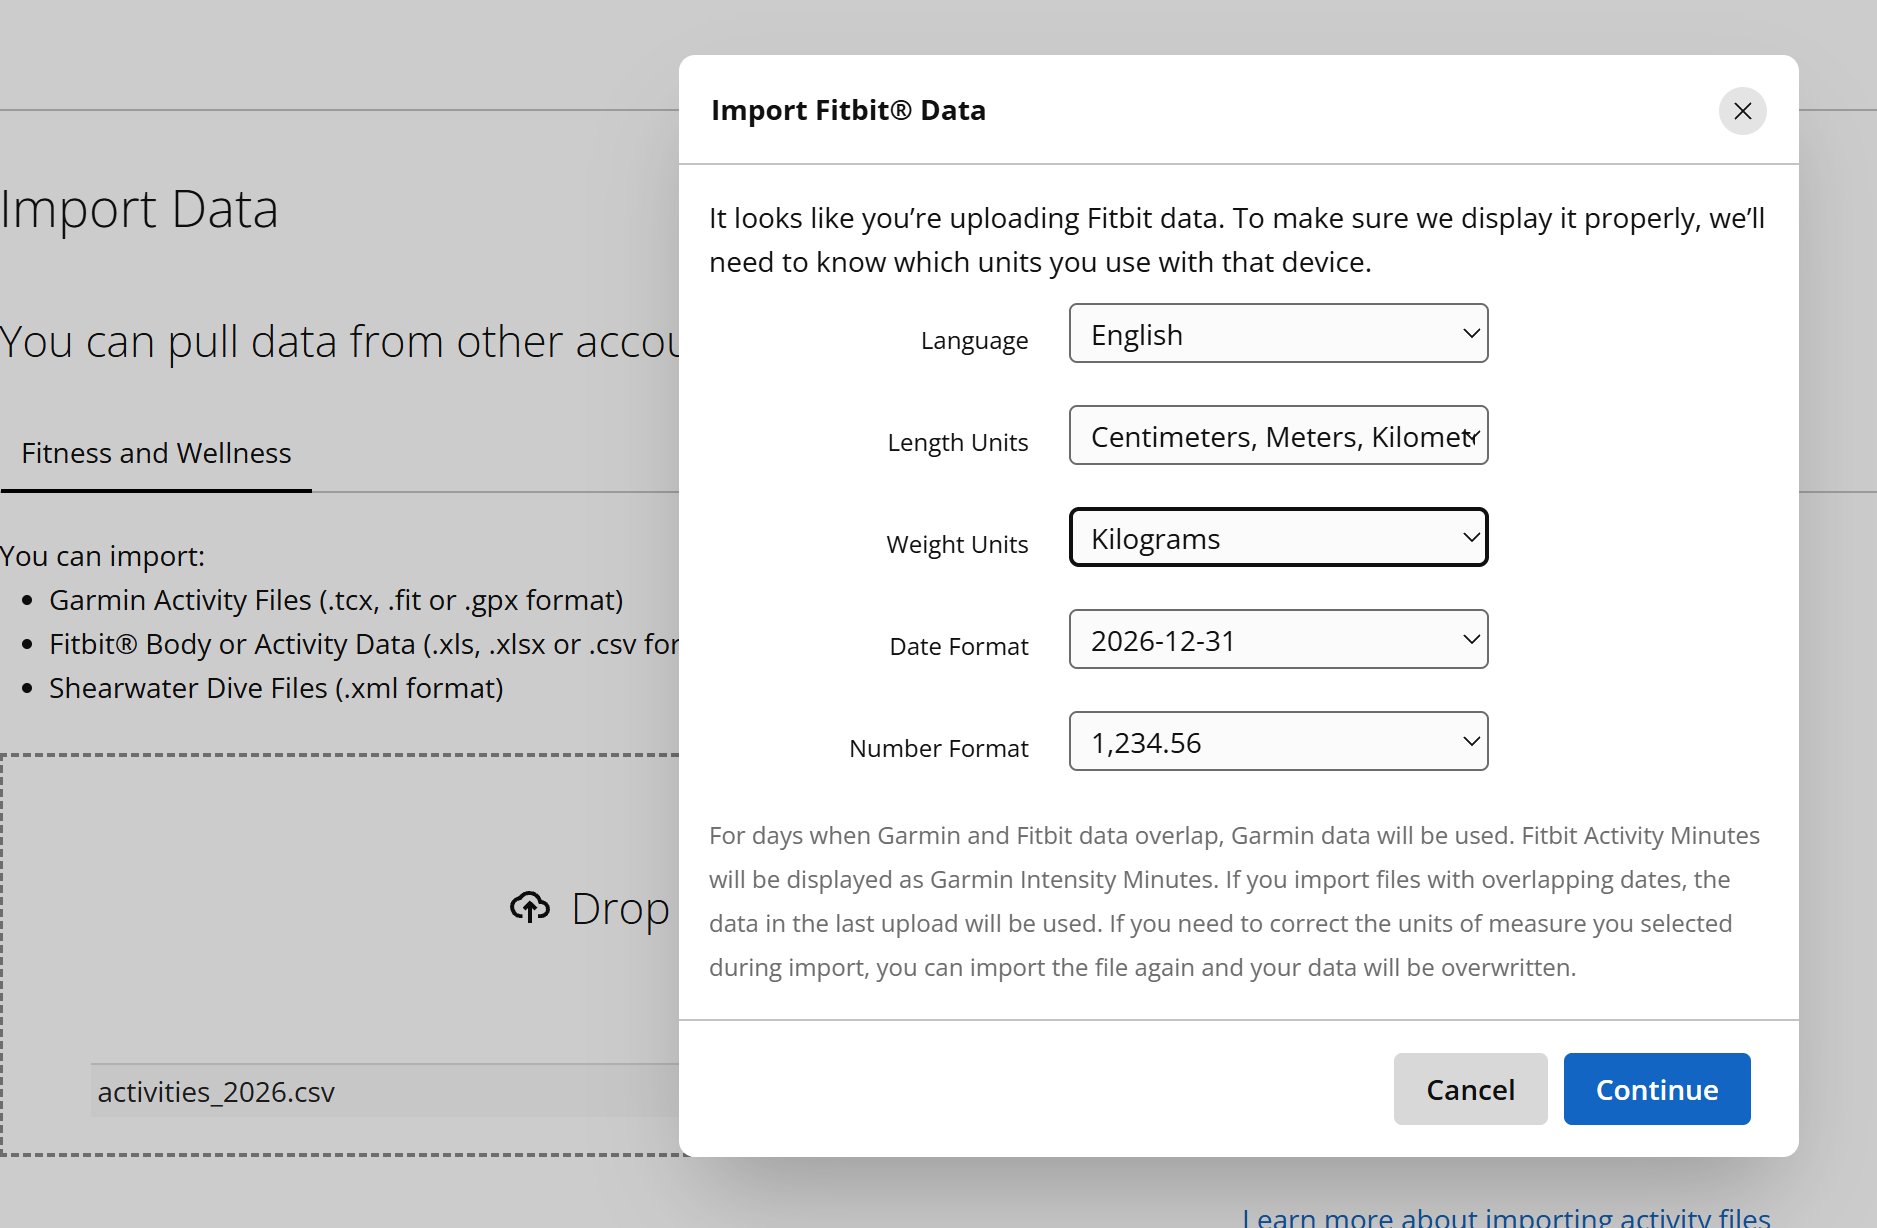1877x1228 pixels.
Task: Open Learn more about importing activity files link
Action: pos(1506,1217)
